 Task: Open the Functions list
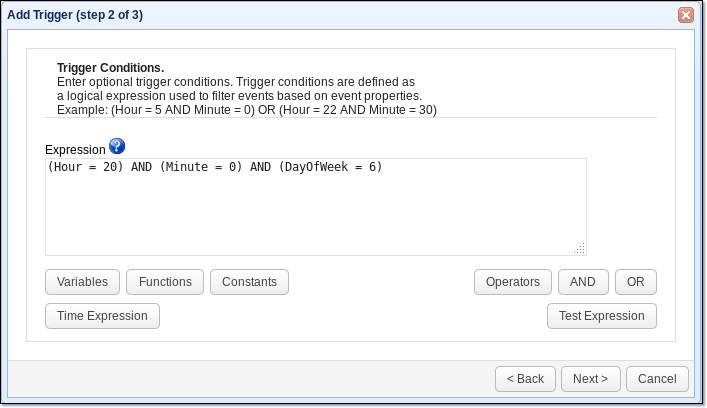[x=165, y=282]
